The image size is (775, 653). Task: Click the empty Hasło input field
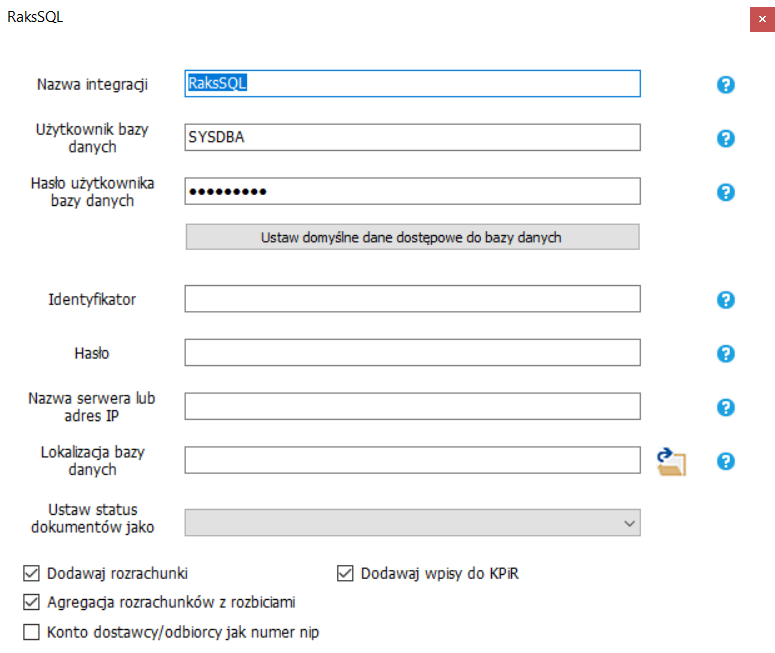pos(413,352)
